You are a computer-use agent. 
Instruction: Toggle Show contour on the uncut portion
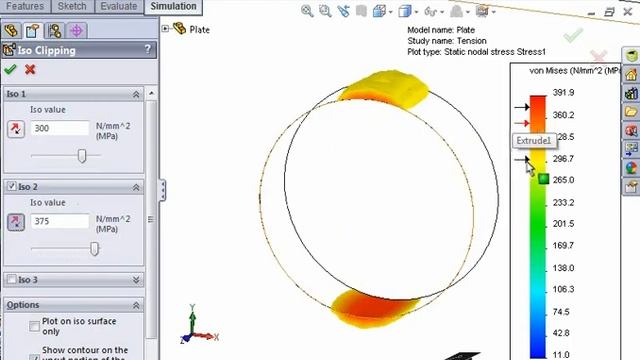(x=34, y=357)
